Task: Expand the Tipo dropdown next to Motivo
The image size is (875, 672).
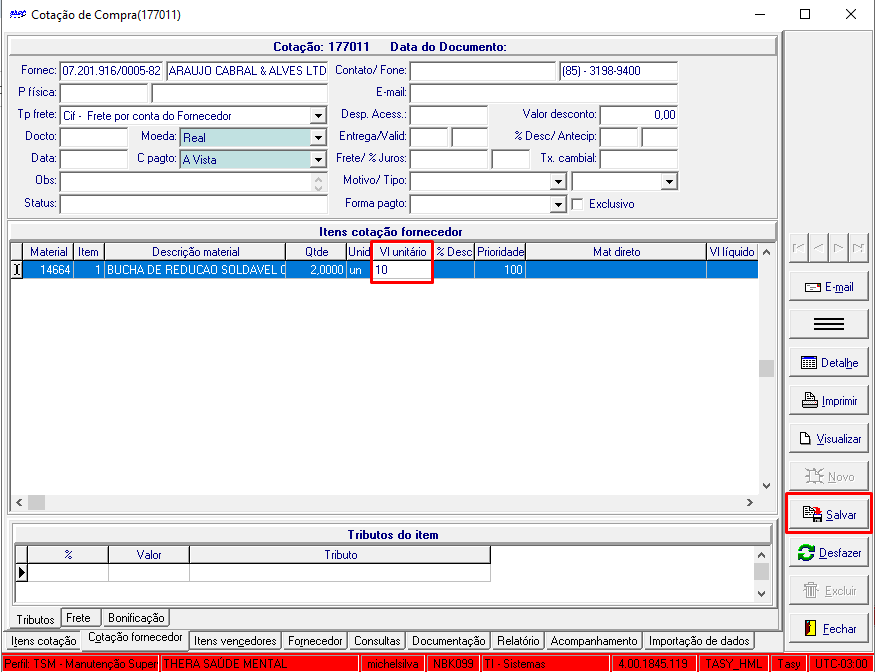Action: pyautogui.click(x=669, y=181)
